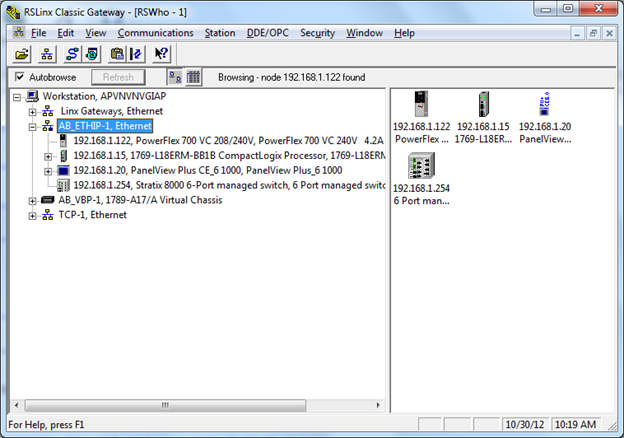The image size is (624, 438).
Task: Click the horizontal scrollbar right arrow
Action: pyautogui.click(x=378, y=405)
